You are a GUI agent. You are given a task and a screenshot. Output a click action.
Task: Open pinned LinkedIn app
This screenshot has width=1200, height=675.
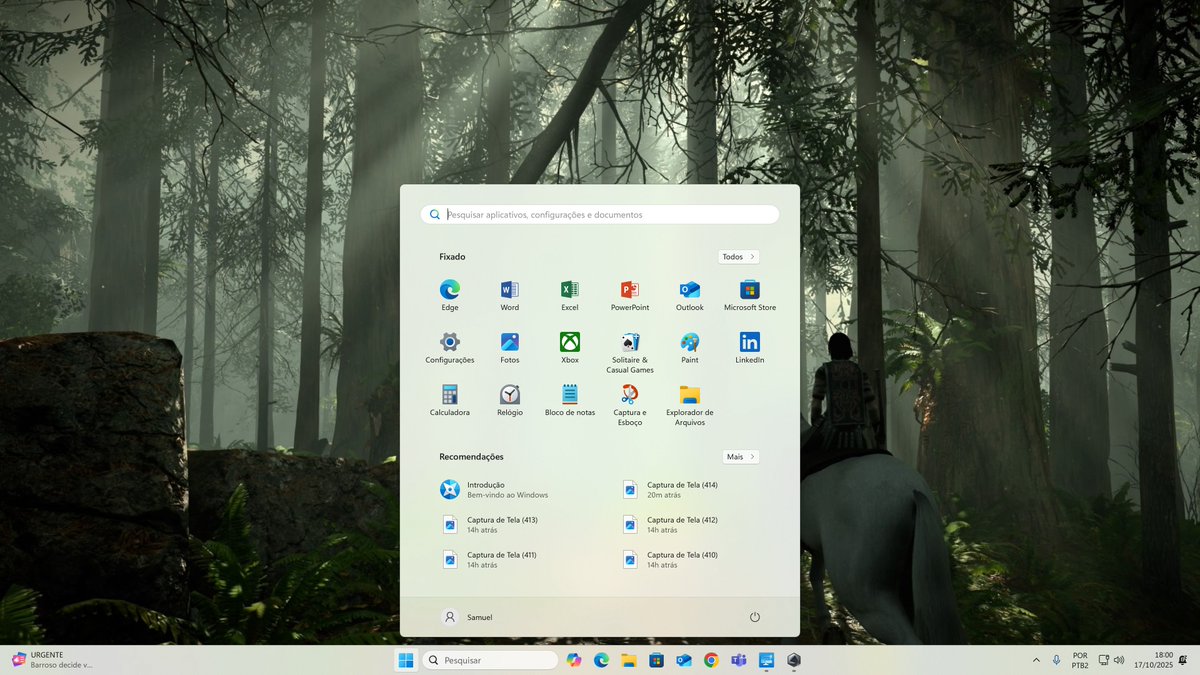(750, 347)
